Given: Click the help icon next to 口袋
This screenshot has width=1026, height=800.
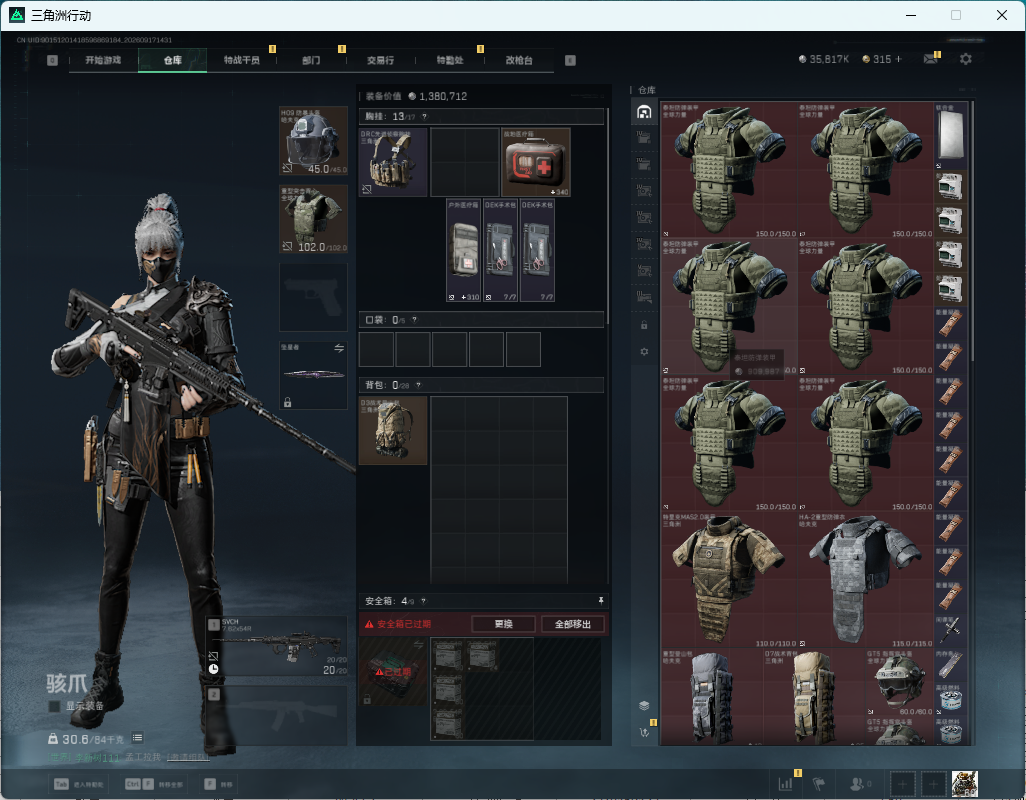Looking at the screenshot, I should (414, 320).
